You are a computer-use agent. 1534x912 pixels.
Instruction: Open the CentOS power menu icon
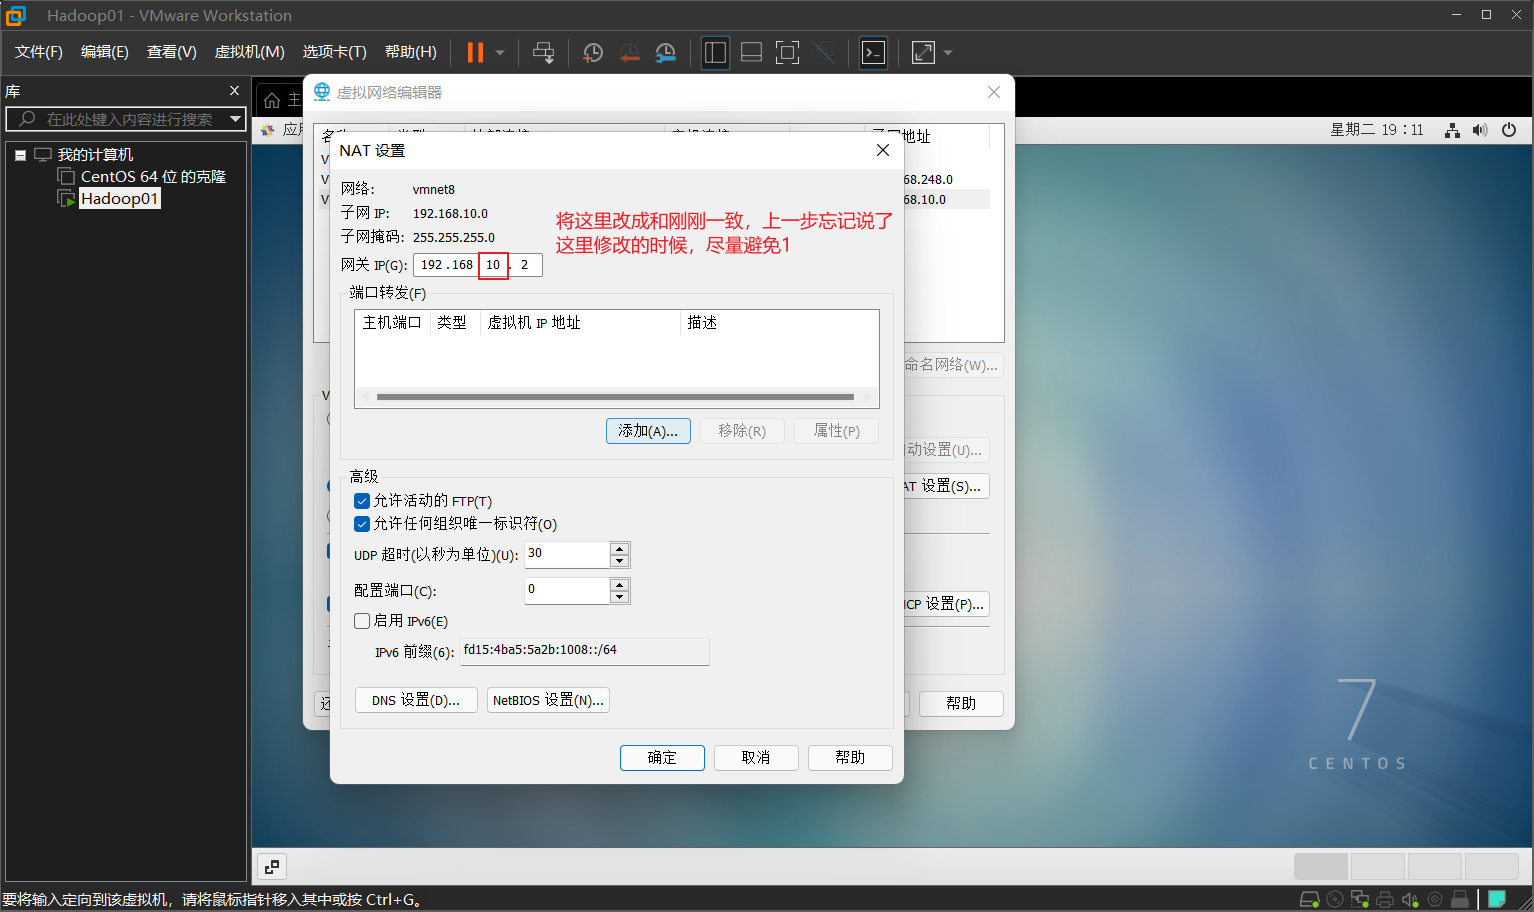1509,130
